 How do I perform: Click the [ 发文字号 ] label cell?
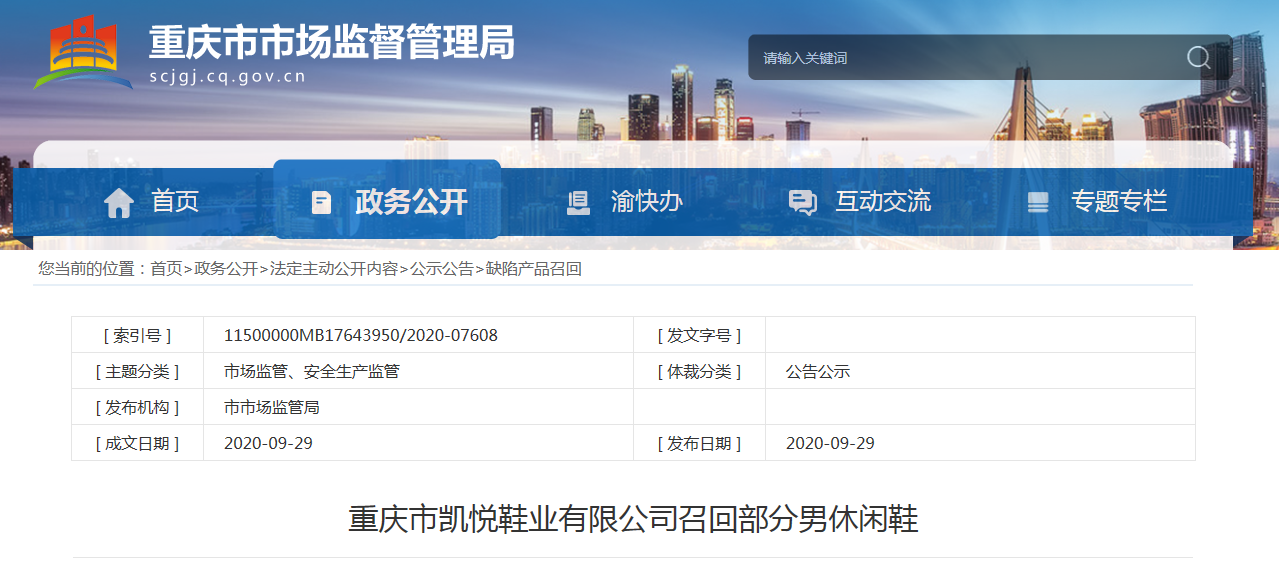point(700,335)
